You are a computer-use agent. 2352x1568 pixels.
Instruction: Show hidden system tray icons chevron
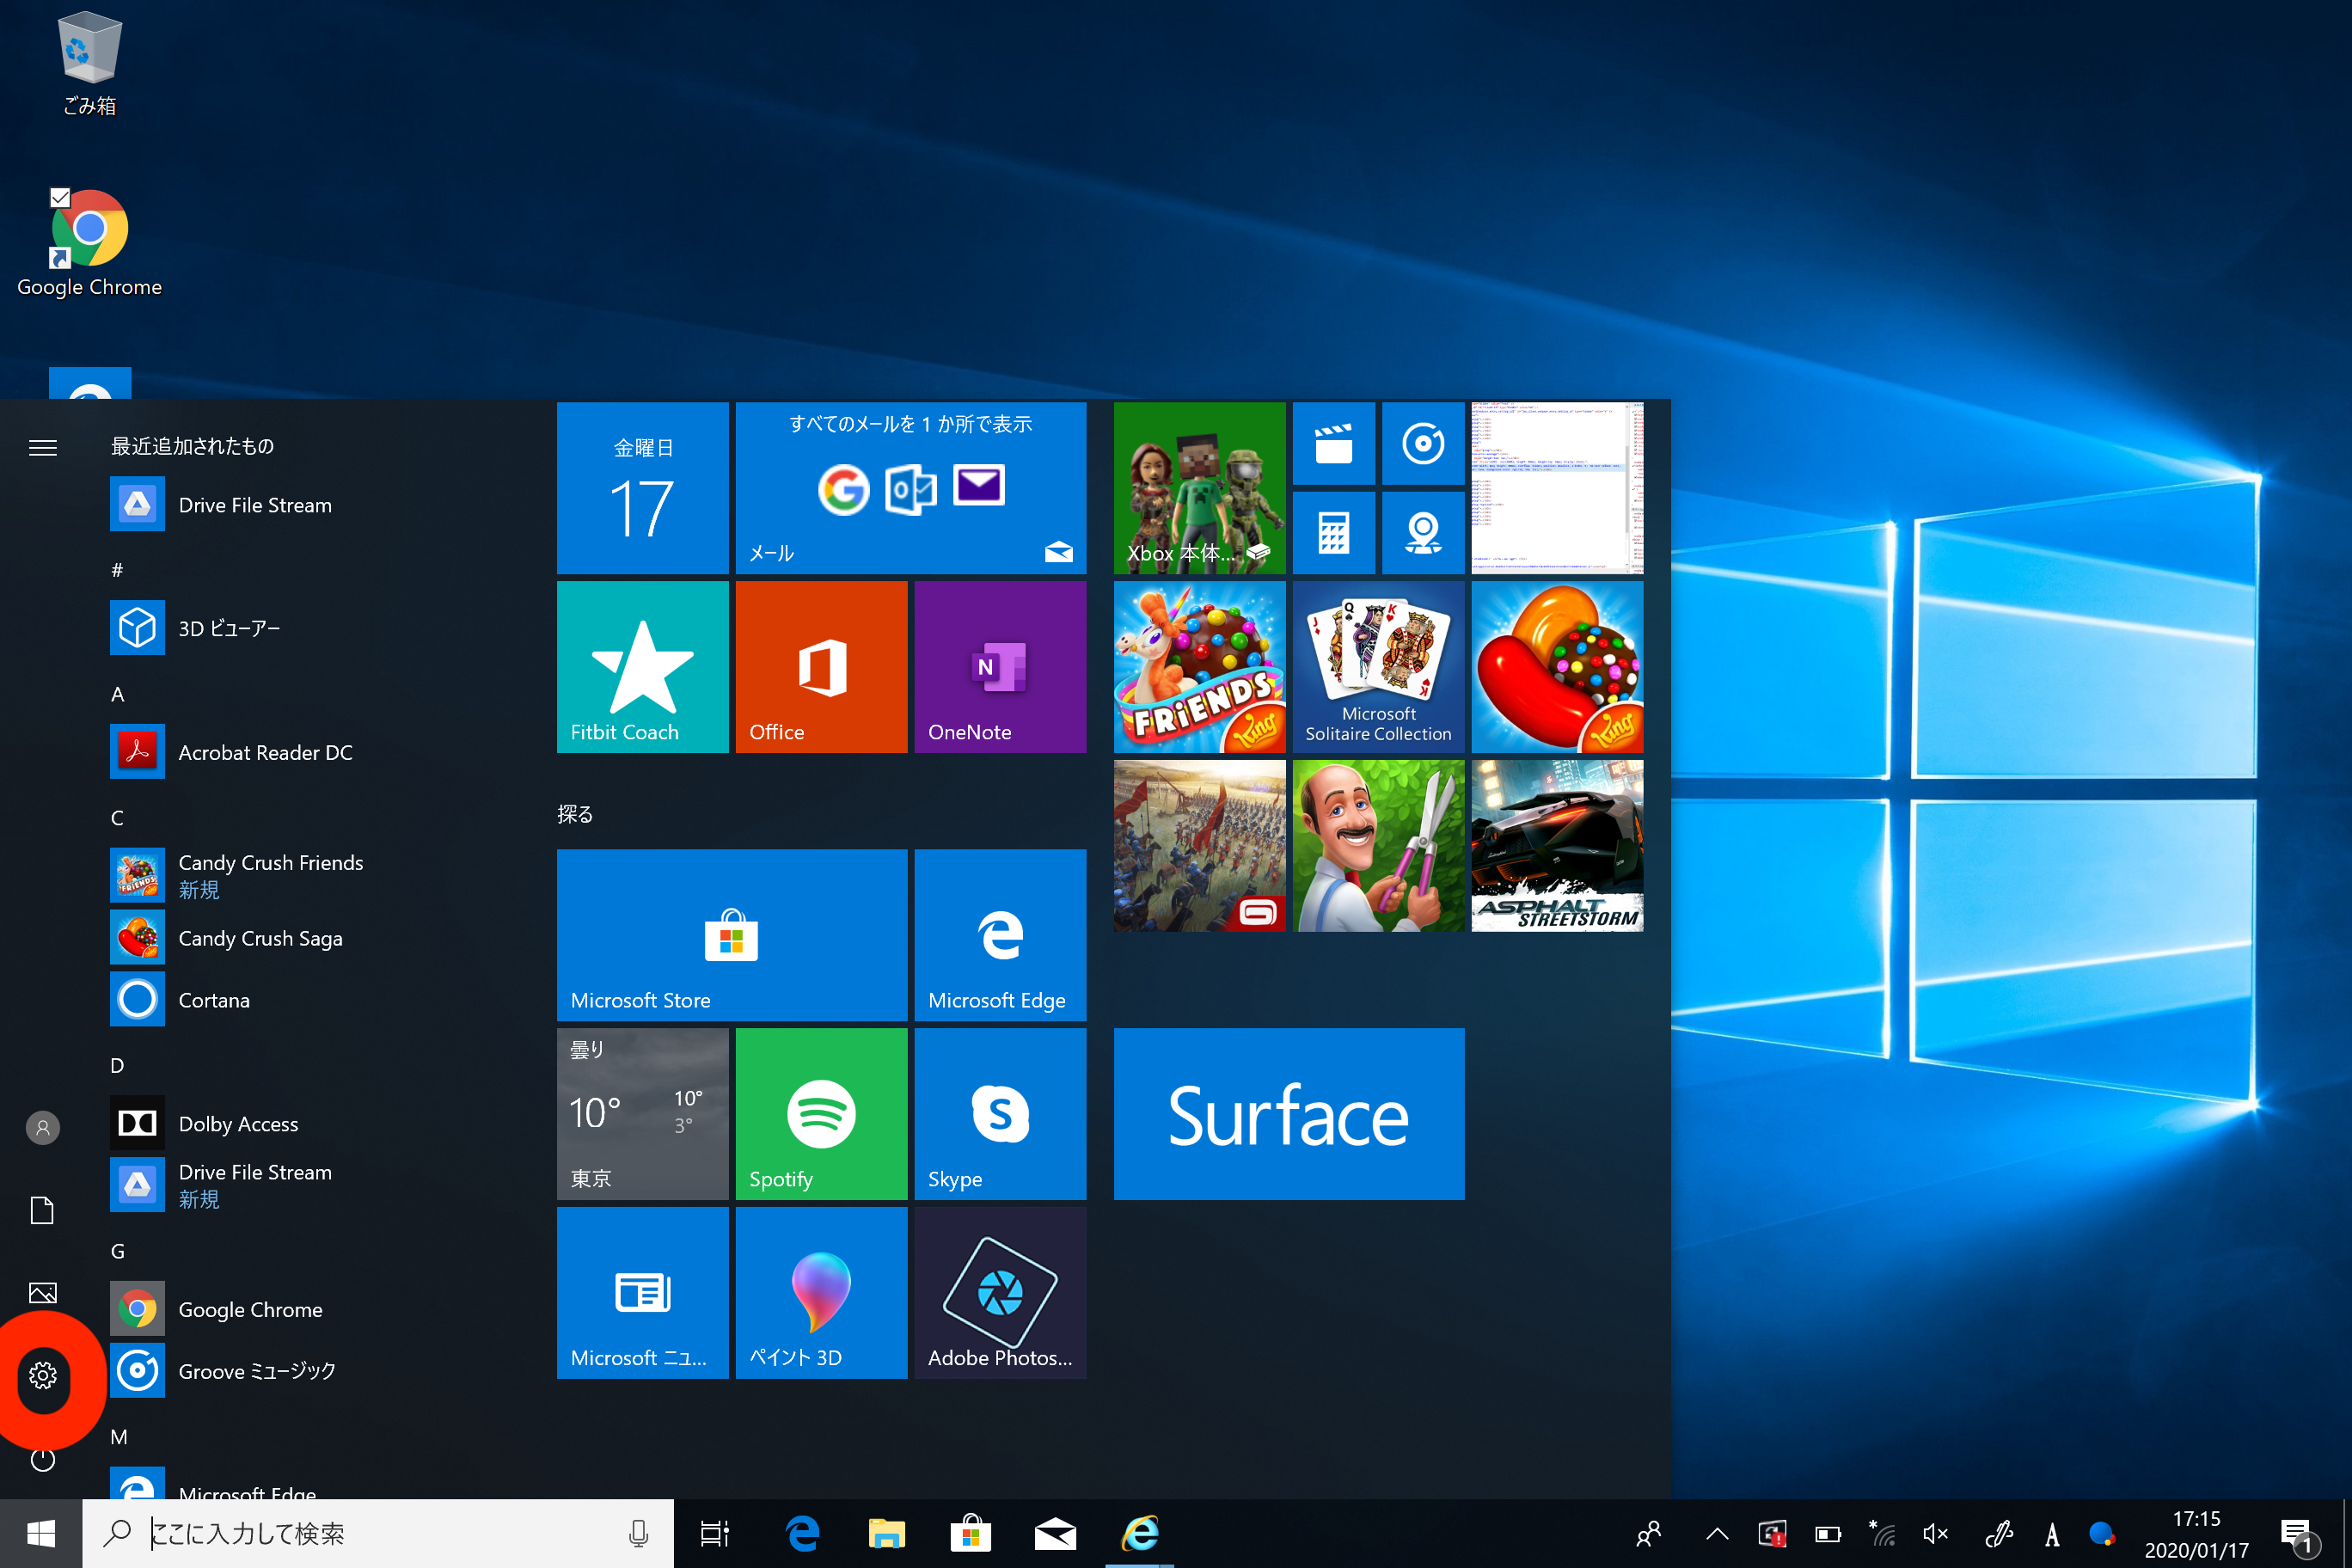1717,1533
